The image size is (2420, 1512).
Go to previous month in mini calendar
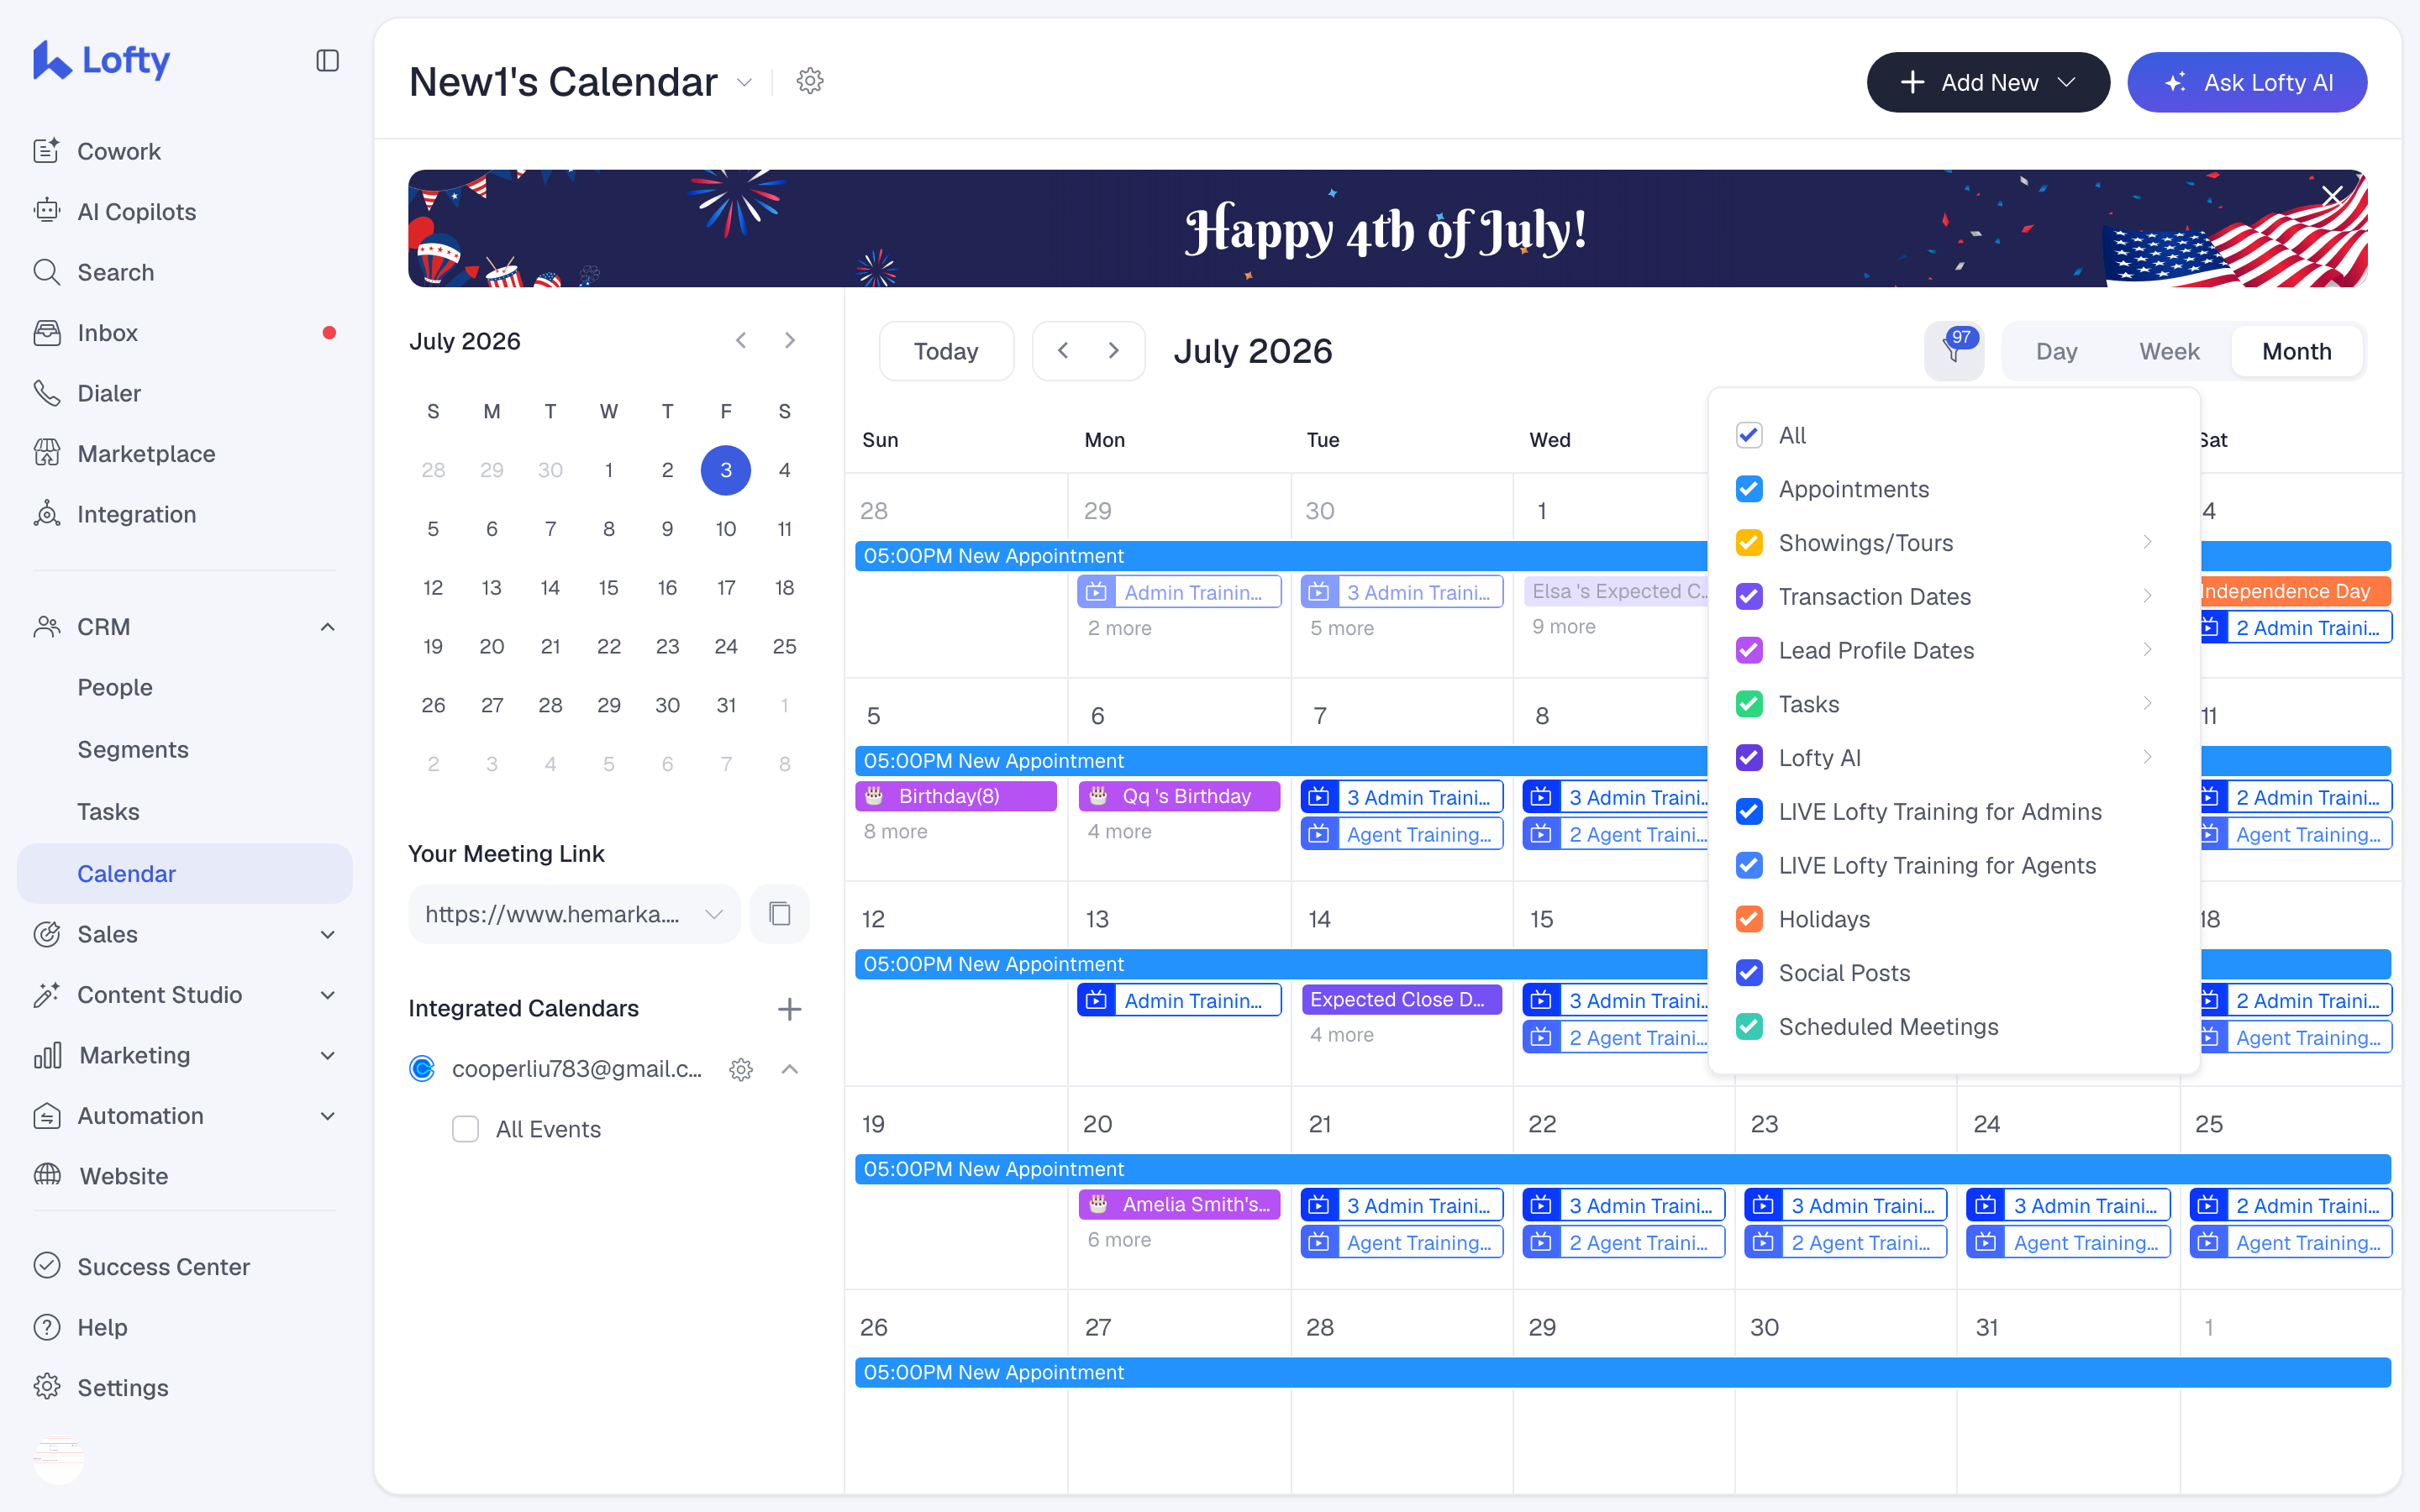(741, 341)
